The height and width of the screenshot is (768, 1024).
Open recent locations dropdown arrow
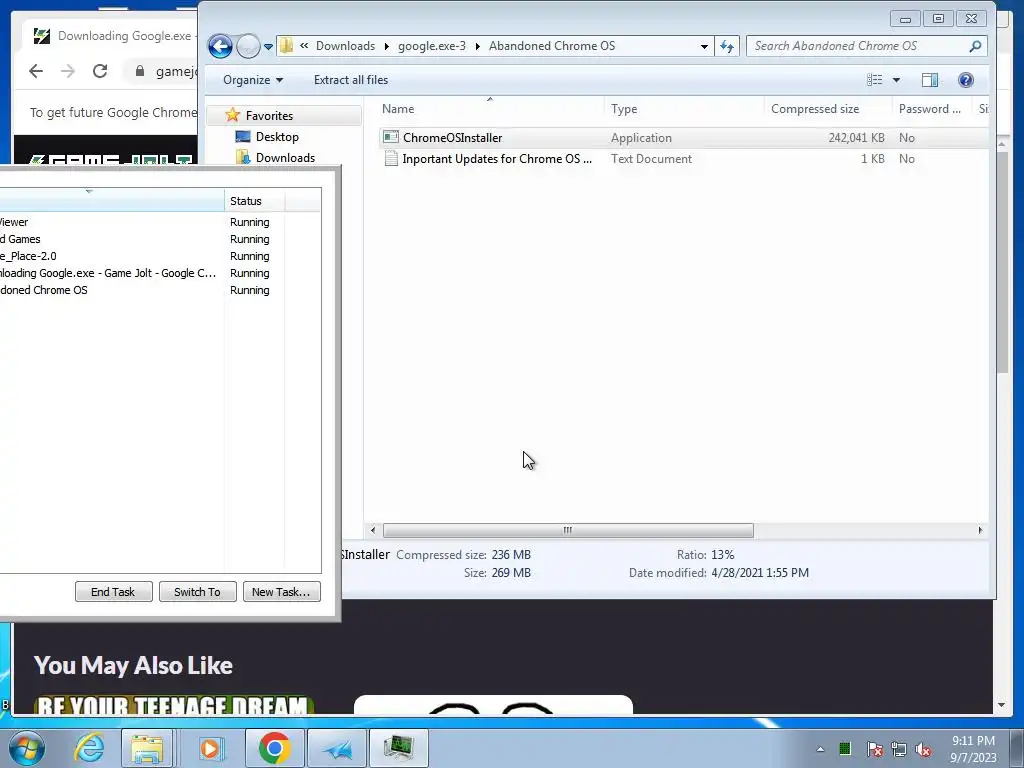point(268,47)
